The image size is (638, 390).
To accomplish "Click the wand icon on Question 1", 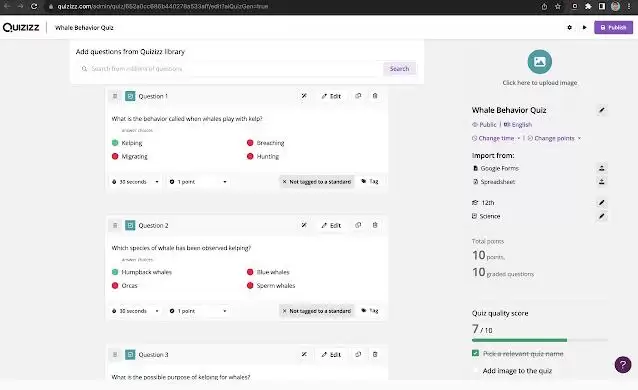I will (304, 96).
